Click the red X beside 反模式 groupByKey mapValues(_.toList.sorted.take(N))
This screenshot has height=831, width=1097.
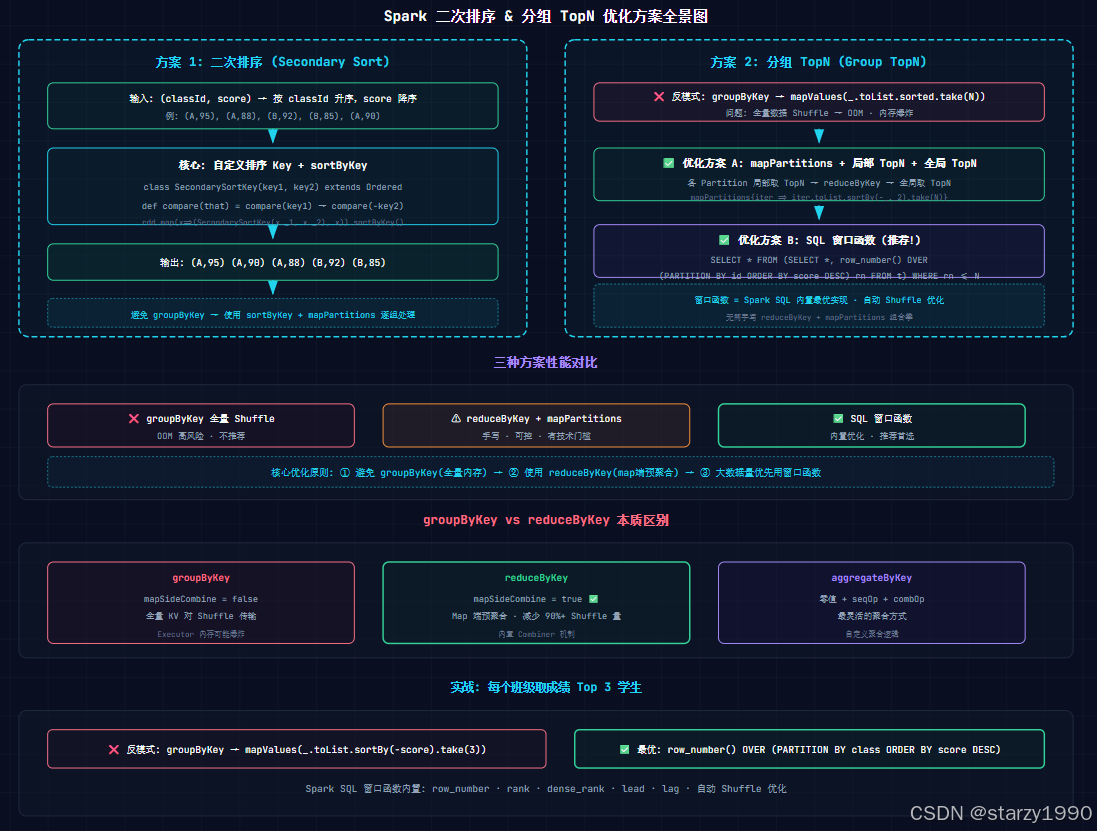pos(658,97)
